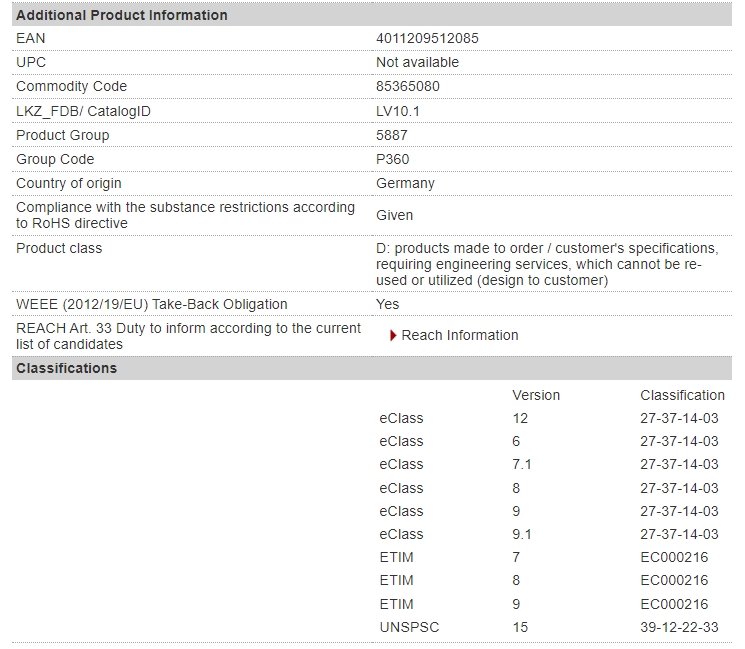The image size is (745, 649).
Task: Click the ETIM label for version 7
Action: click(396, 557)
